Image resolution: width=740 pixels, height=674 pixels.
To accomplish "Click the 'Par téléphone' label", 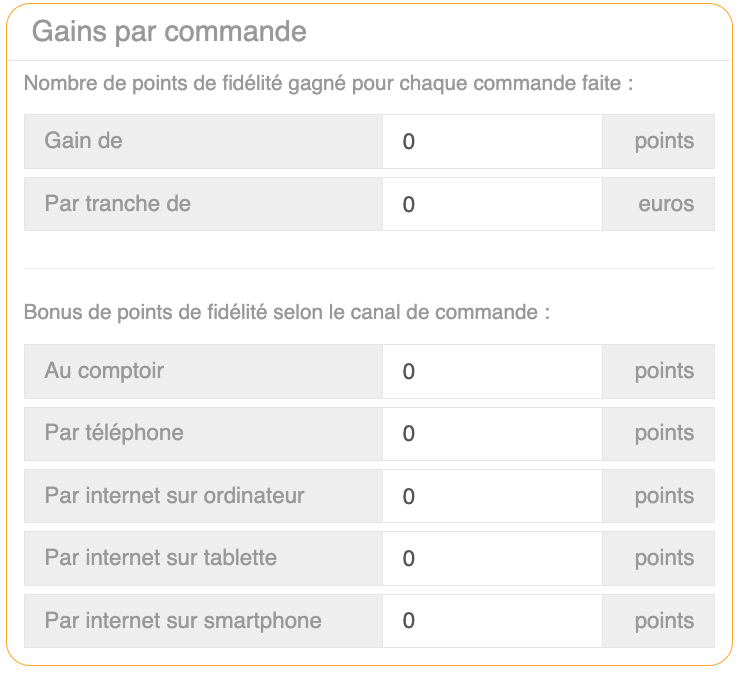I will coord(114,434).
